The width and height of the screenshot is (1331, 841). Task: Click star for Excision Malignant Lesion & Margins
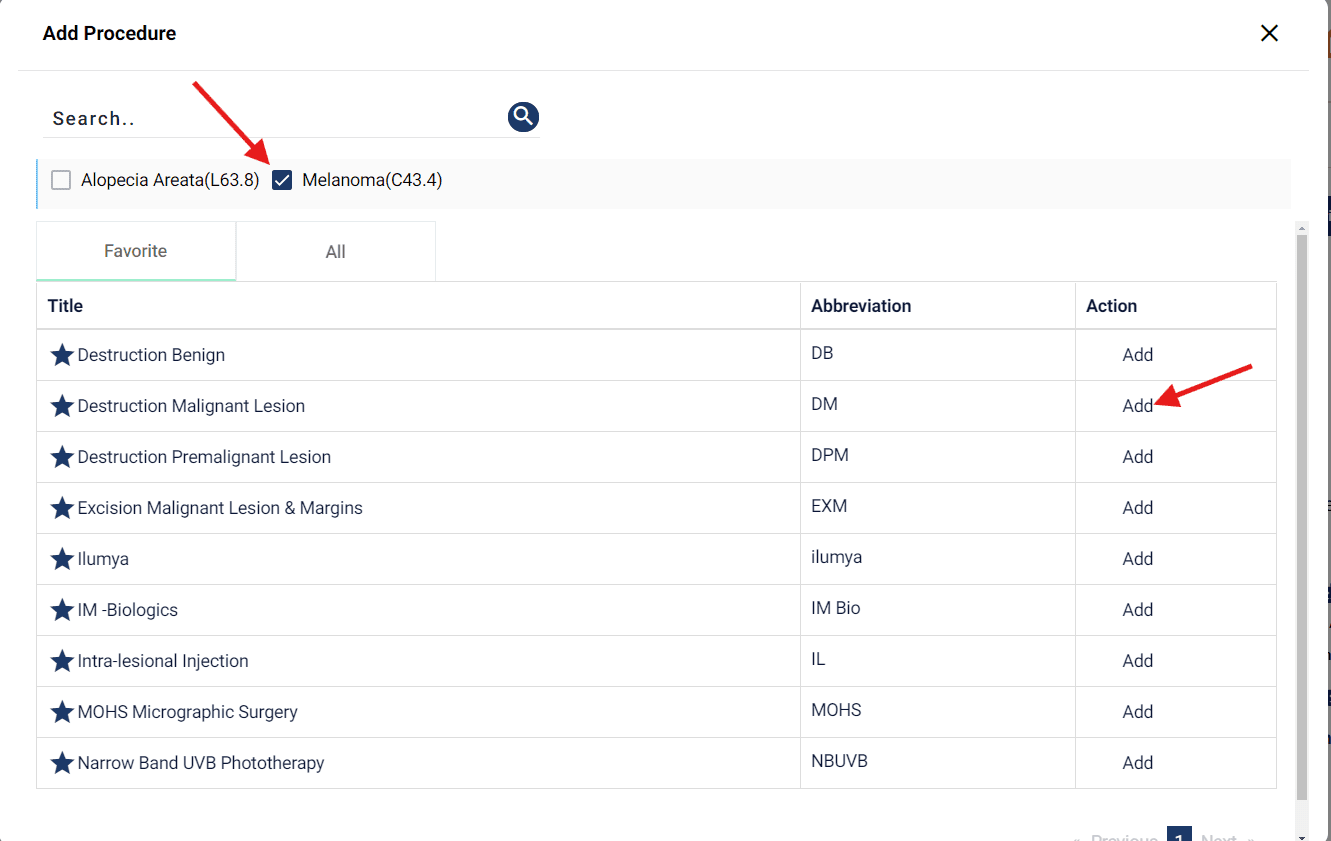[62, 508]
